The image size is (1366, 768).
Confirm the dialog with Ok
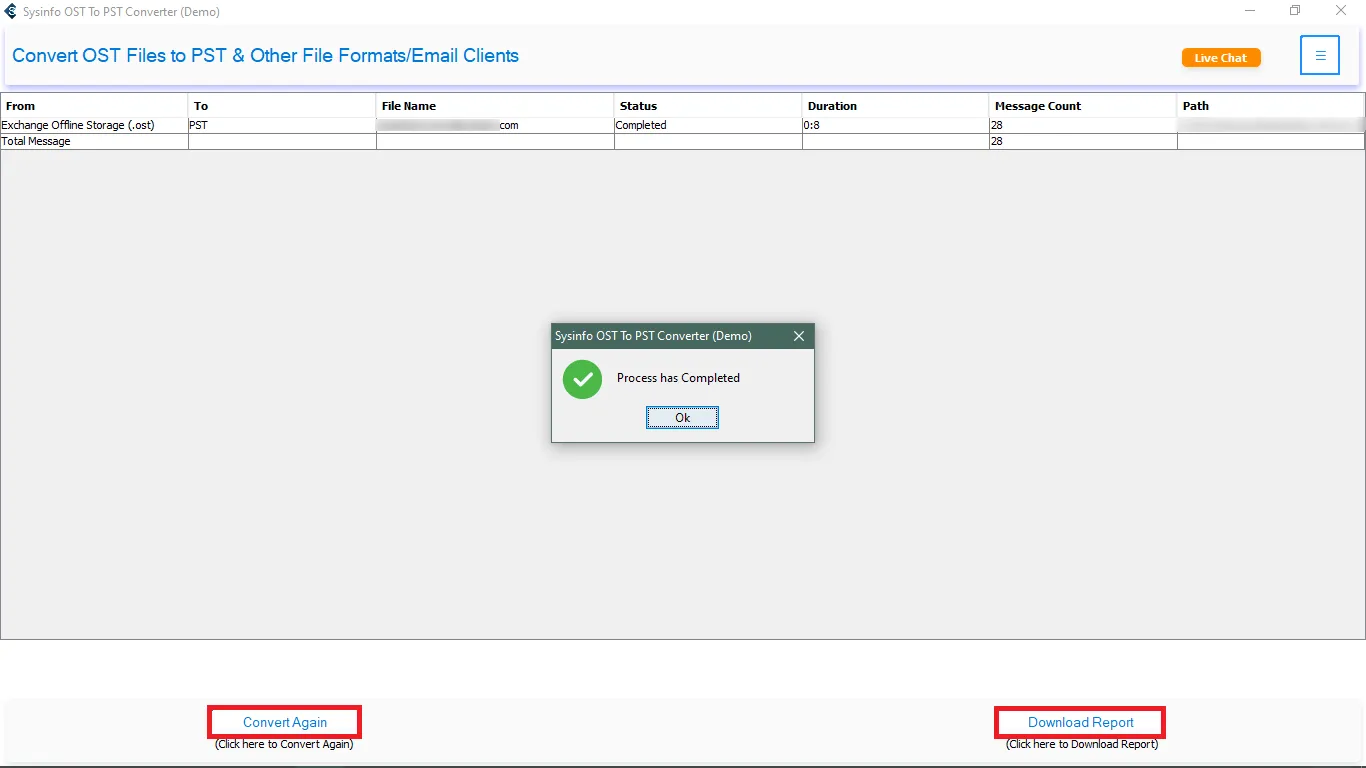(682, 418)
